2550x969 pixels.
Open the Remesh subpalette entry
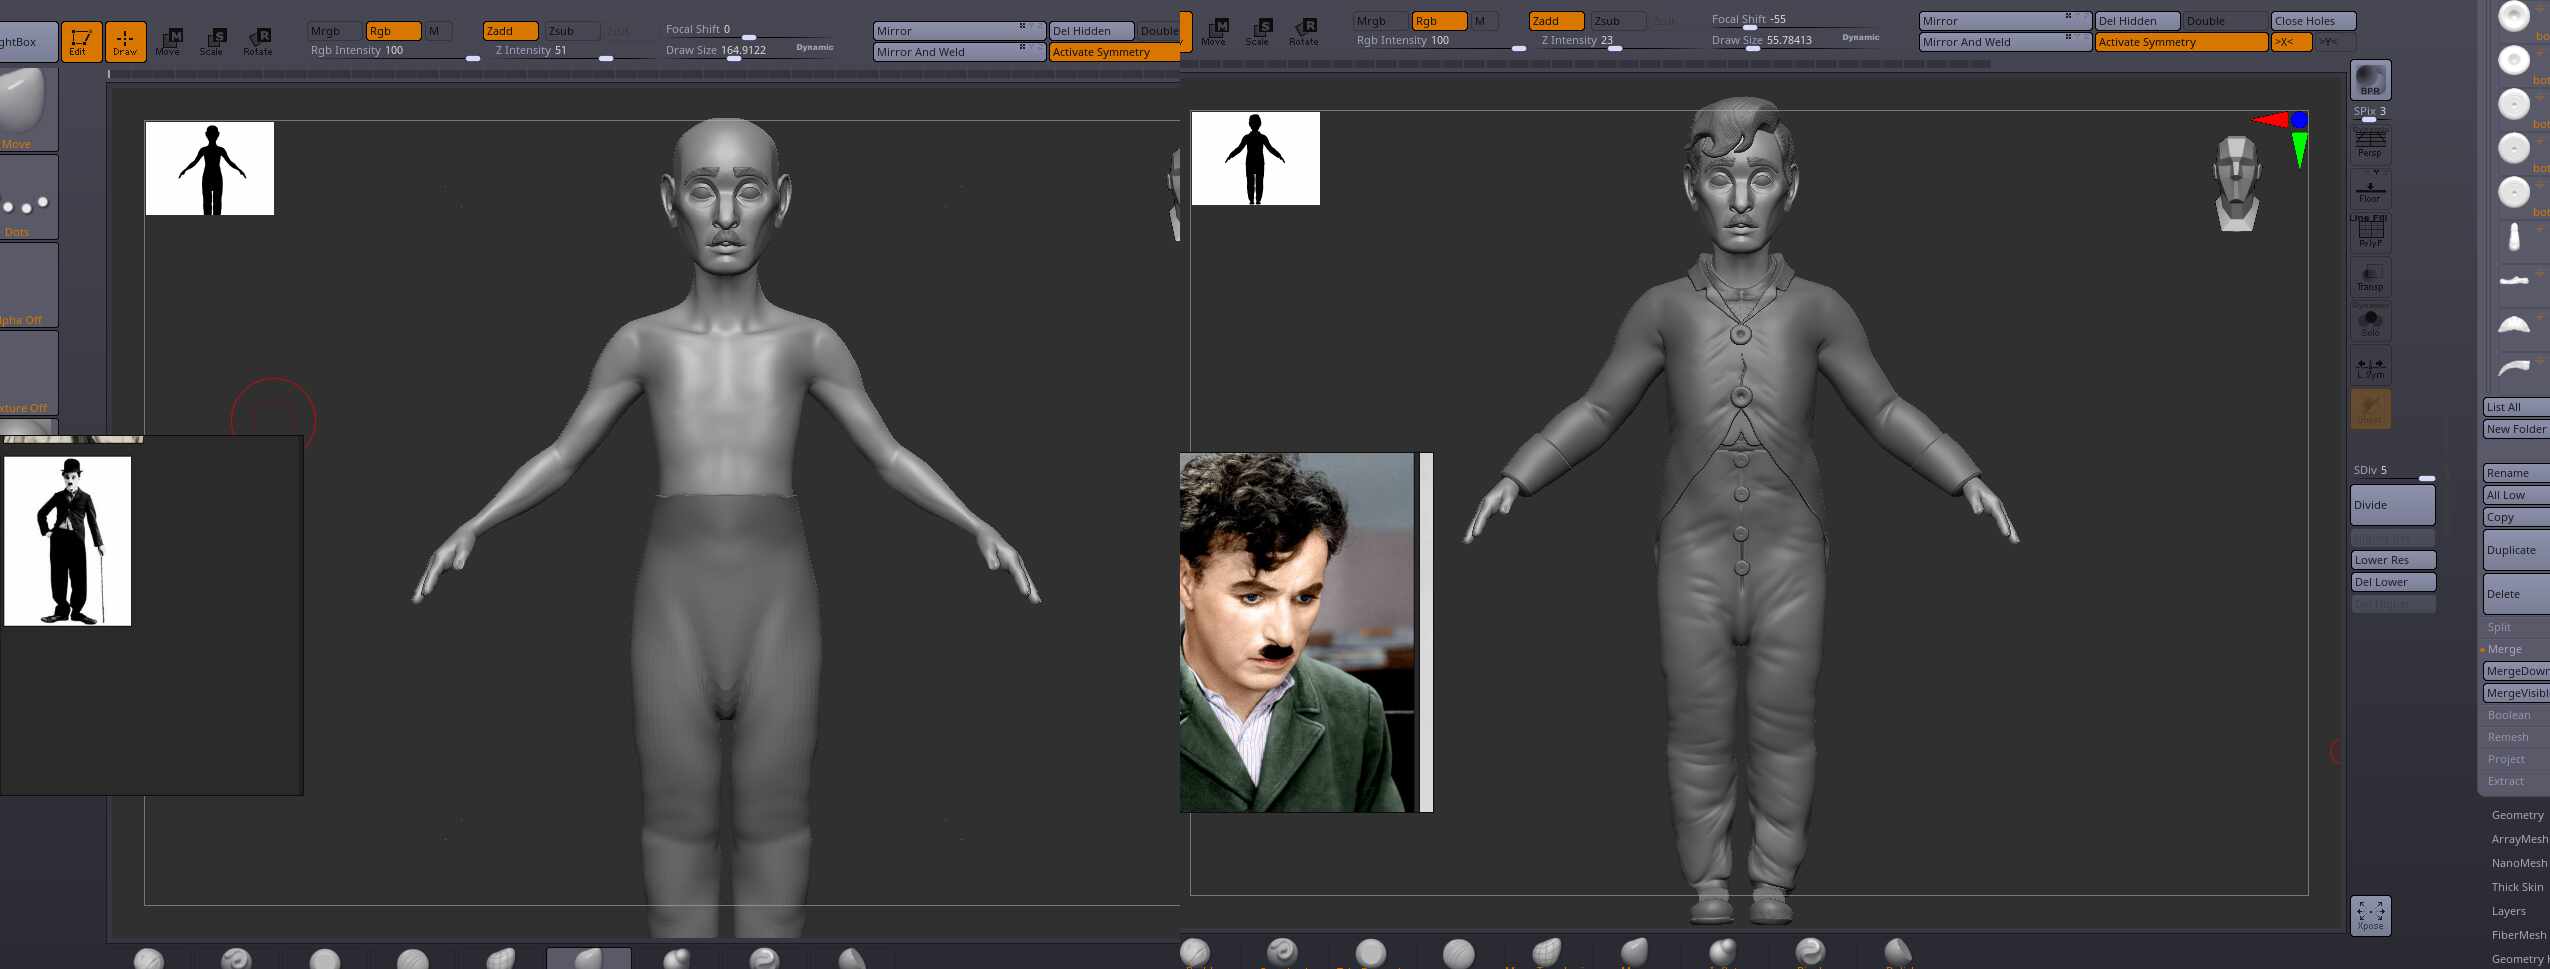point(2508,737)
